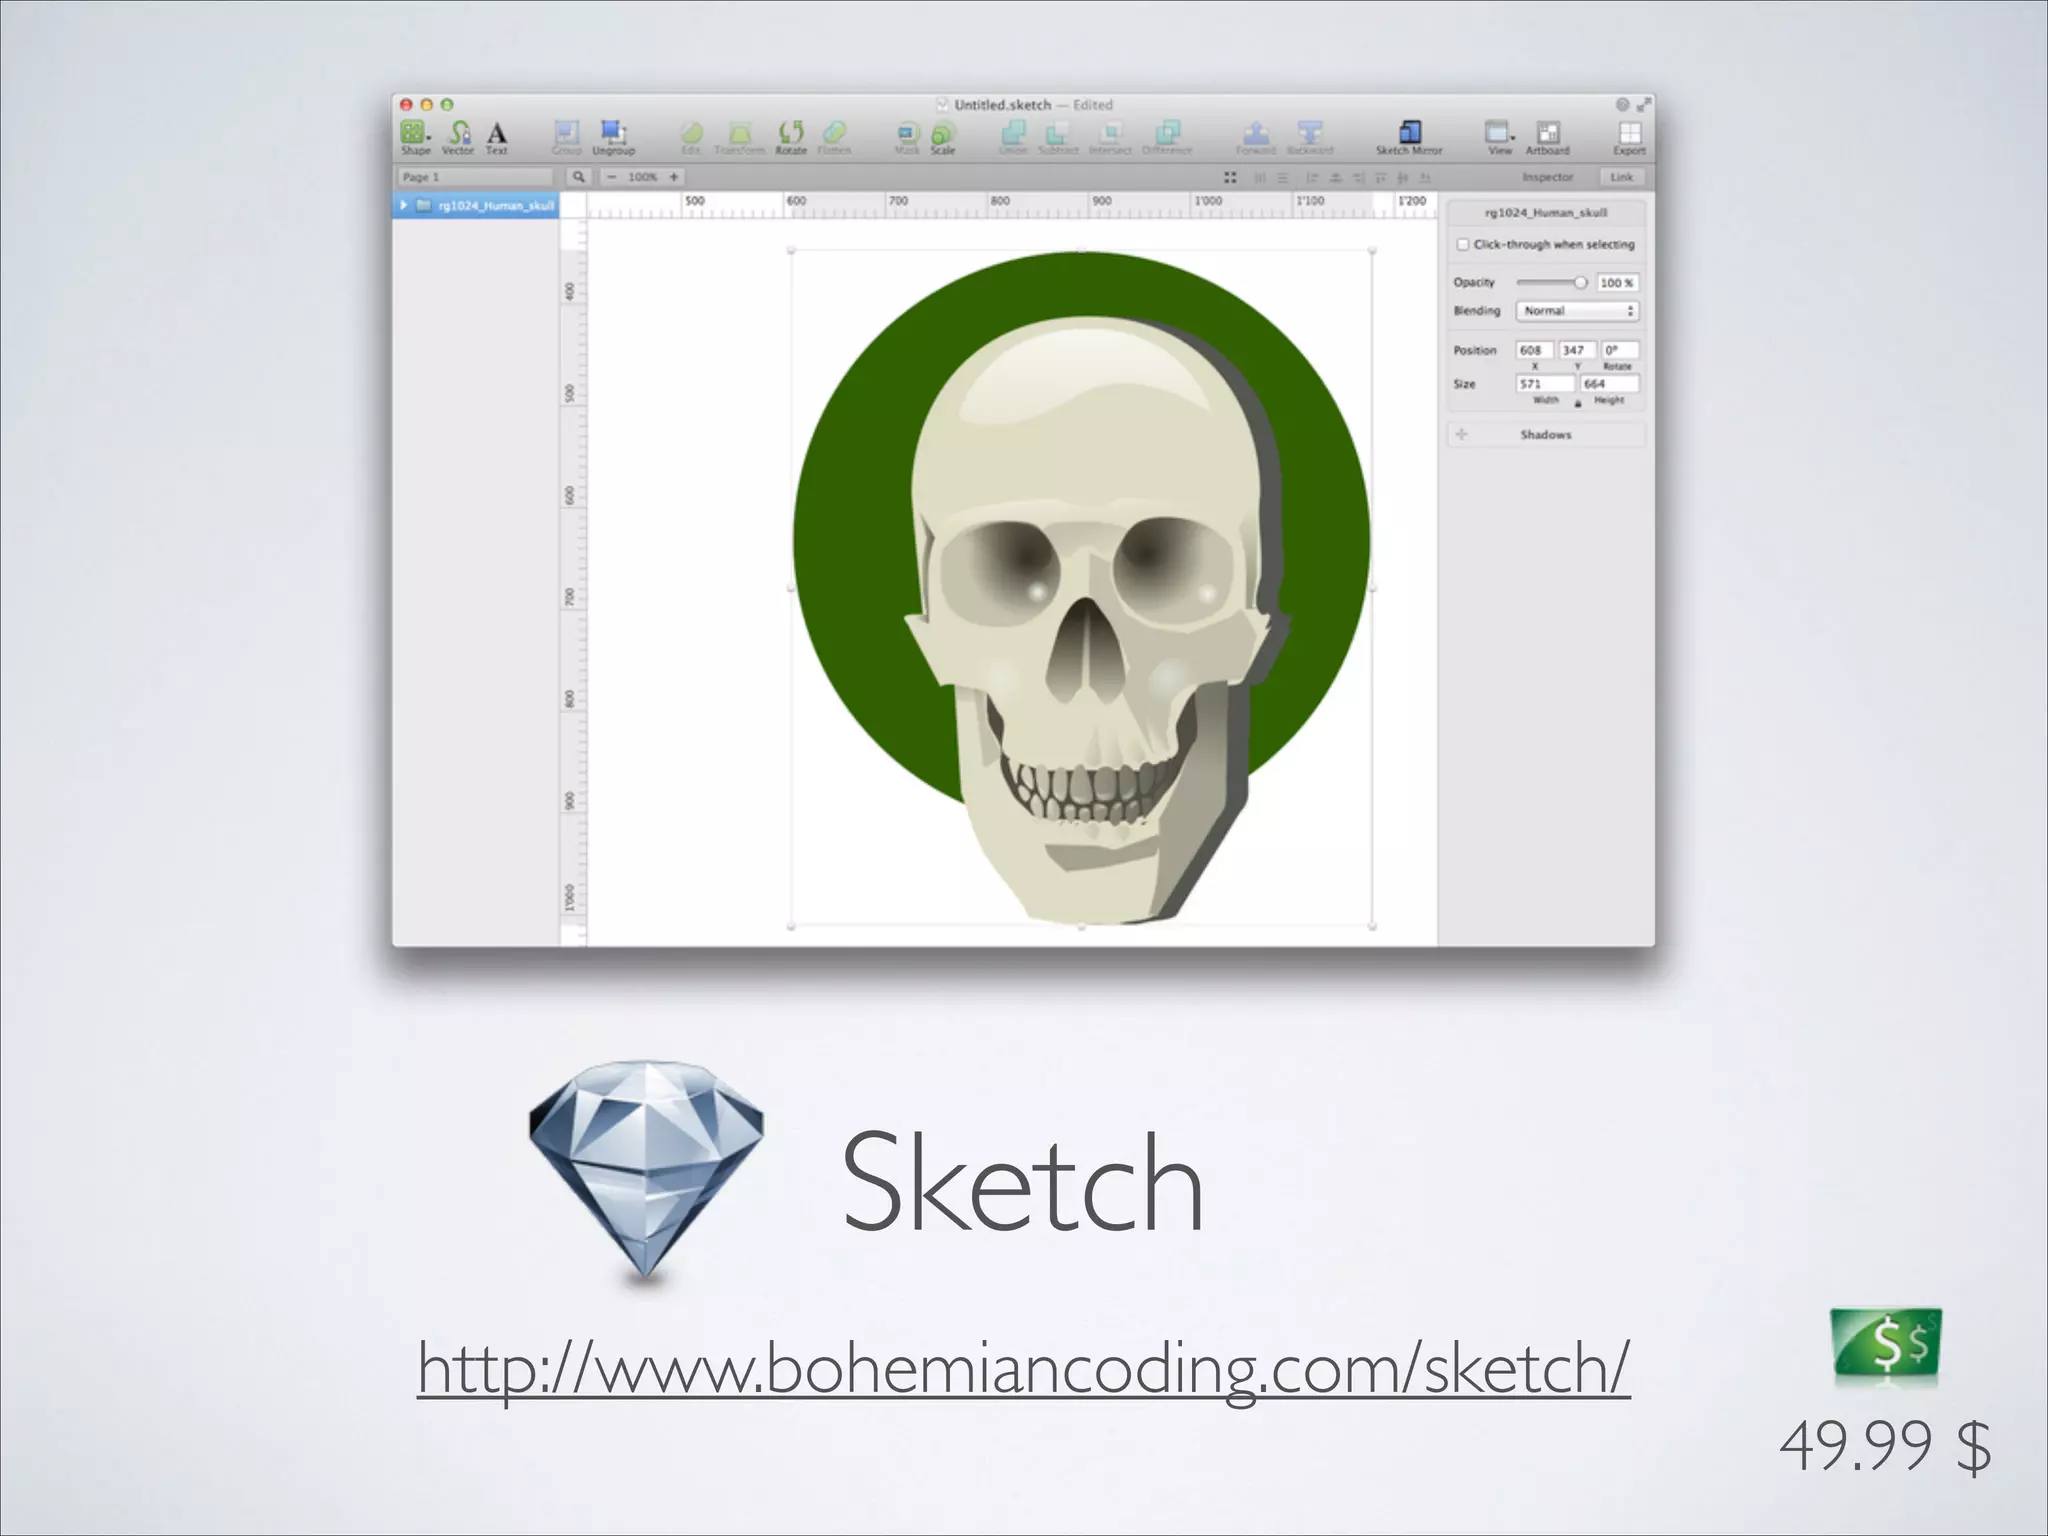Click the magnifier zoom icon

tap(579, 177)
